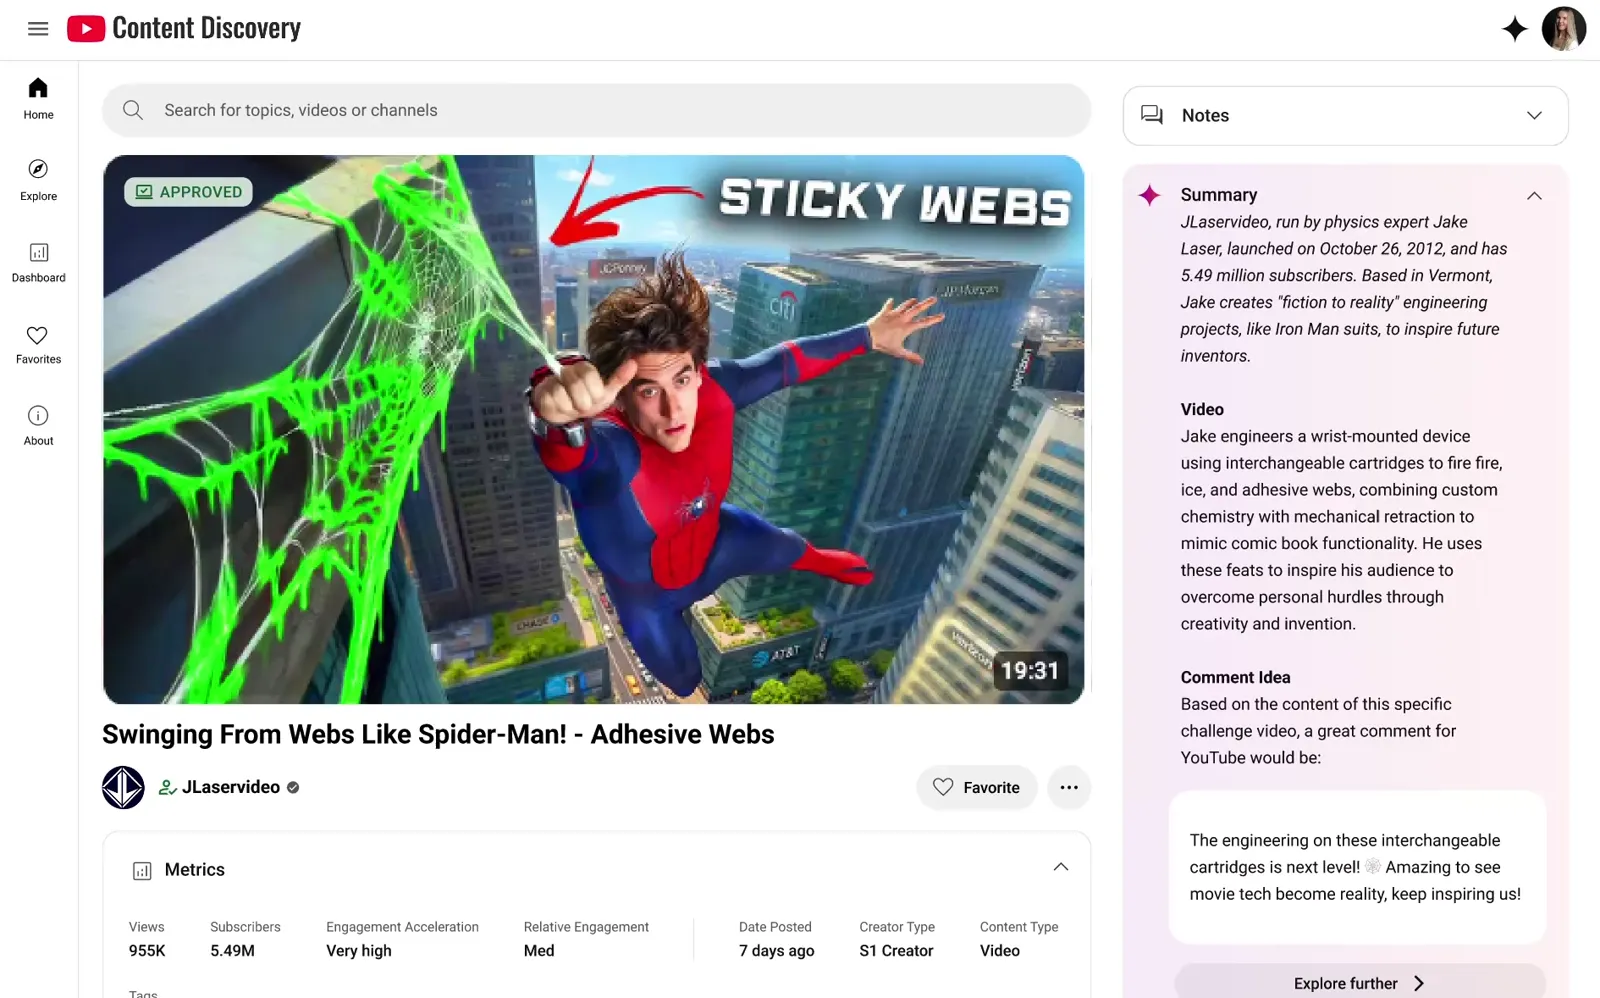Click the red YouTube play logo
1600x998 pixels.
point(86,29)
